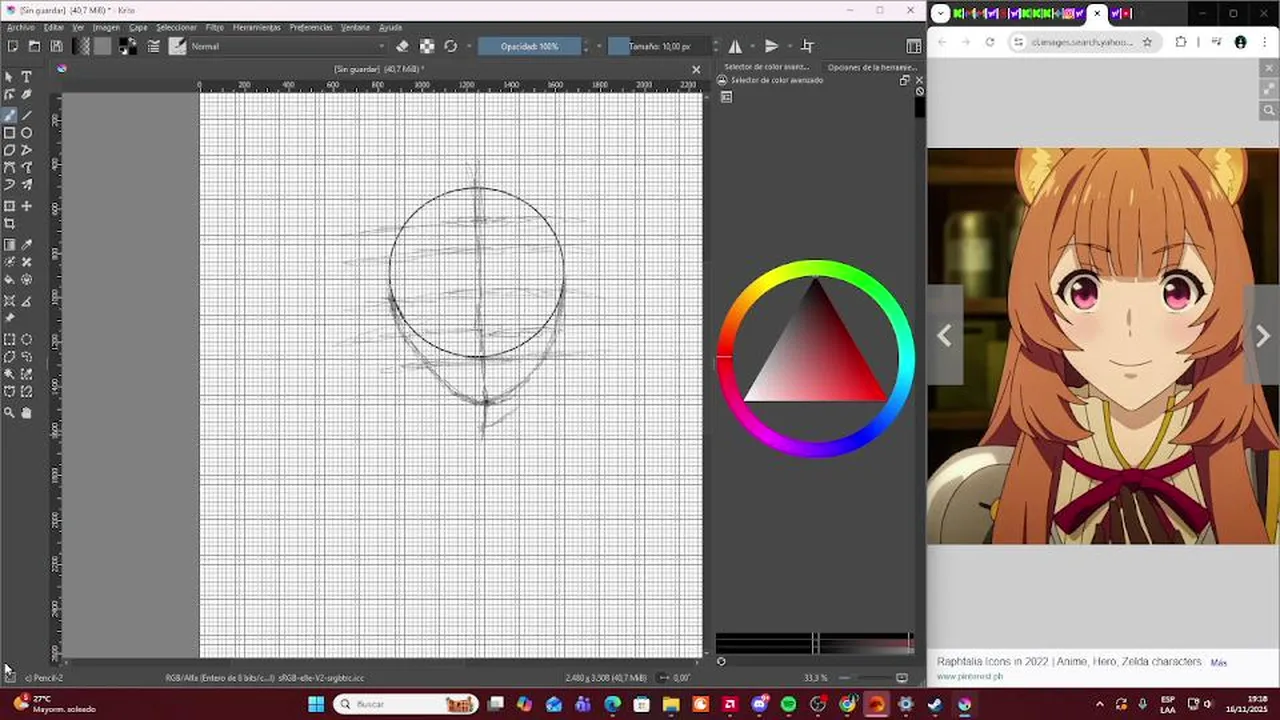Viewport: 1280px width, 720px height.
Task: Close the unsaved document tab
Action: 696,69
